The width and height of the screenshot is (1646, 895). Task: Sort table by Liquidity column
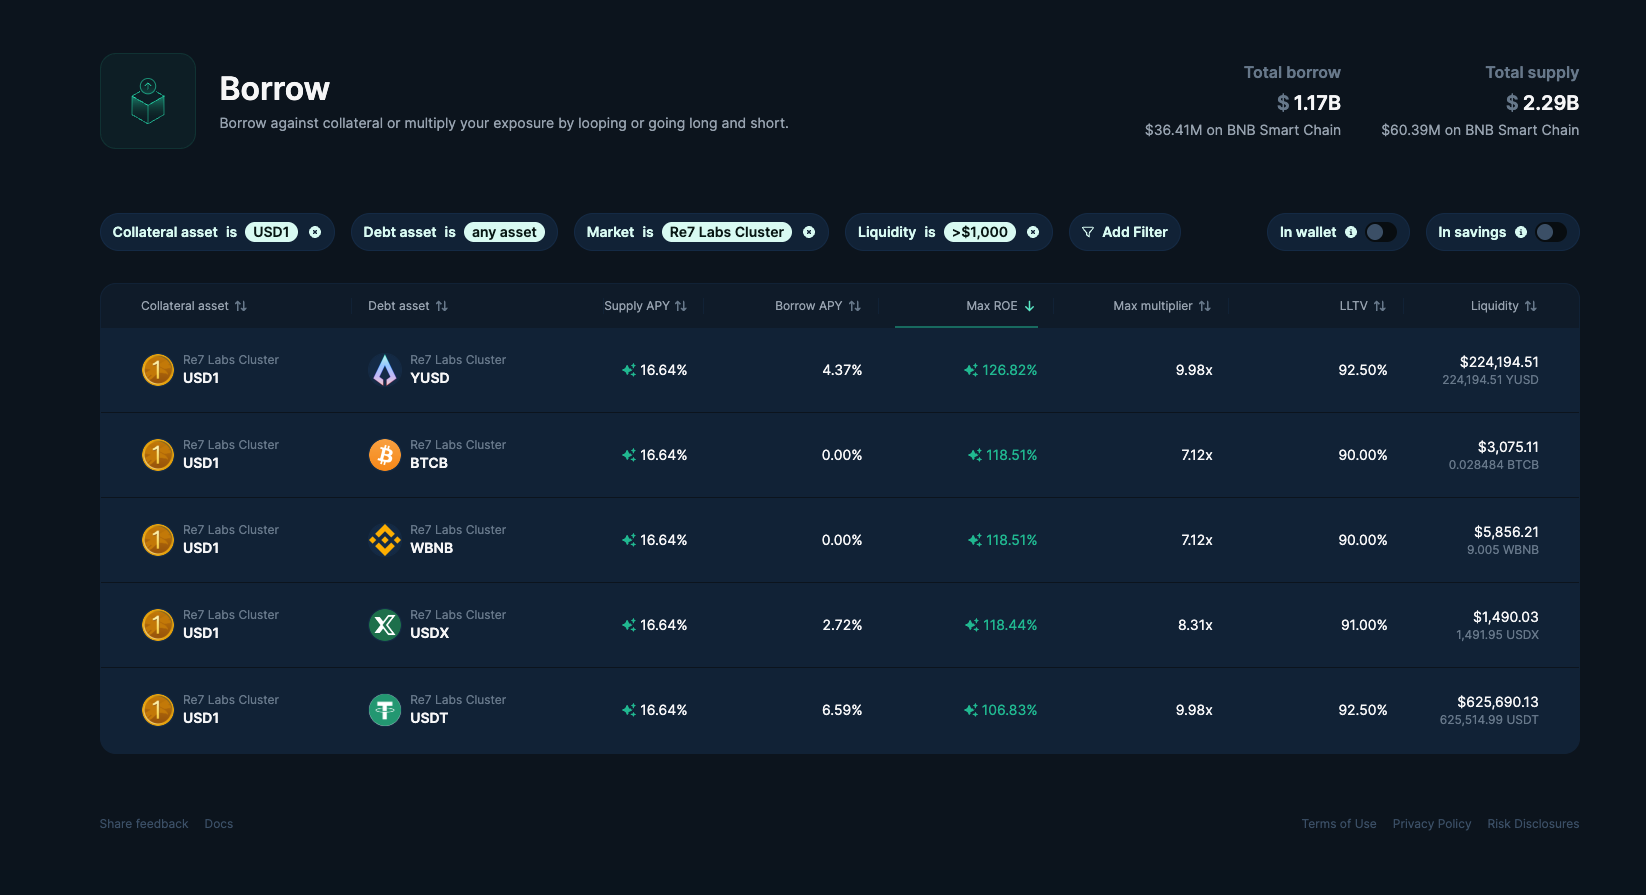click(x=1503, y=306)
